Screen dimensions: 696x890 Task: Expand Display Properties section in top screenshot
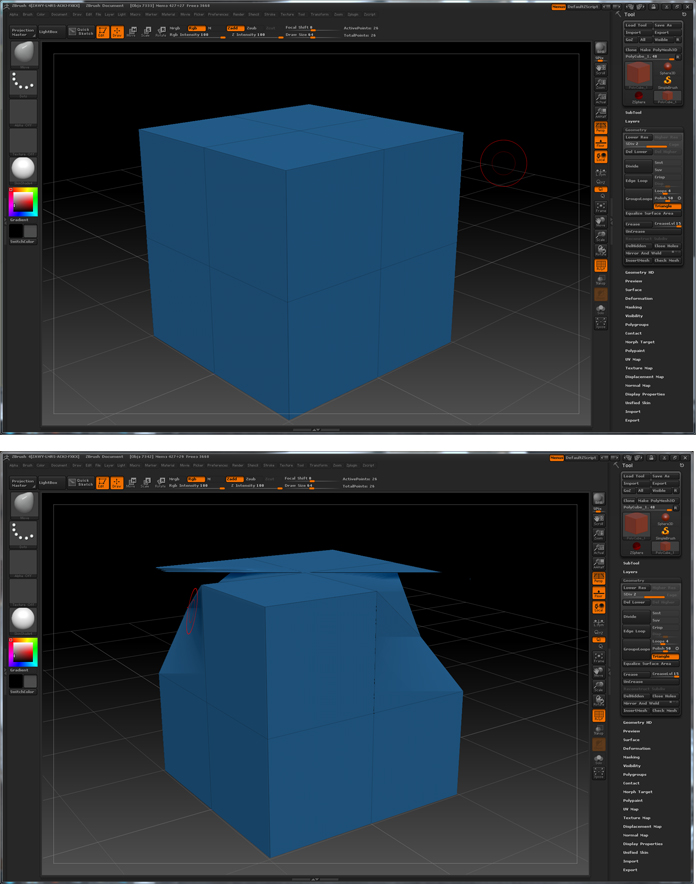pyautogui.click(x=645, y=394)
